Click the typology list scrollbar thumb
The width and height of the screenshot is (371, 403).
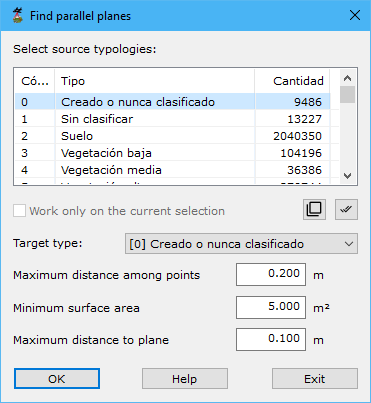point(347,94)
